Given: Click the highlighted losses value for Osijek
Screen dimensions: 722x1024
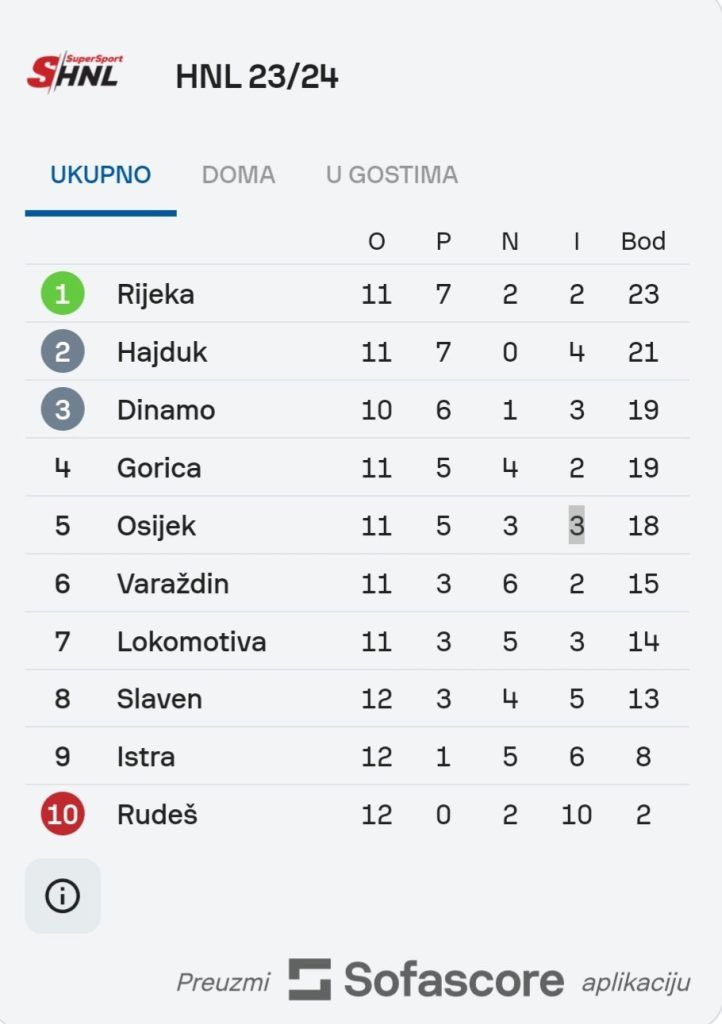Looking at the screenshot, I should click(x=576, y=525).
